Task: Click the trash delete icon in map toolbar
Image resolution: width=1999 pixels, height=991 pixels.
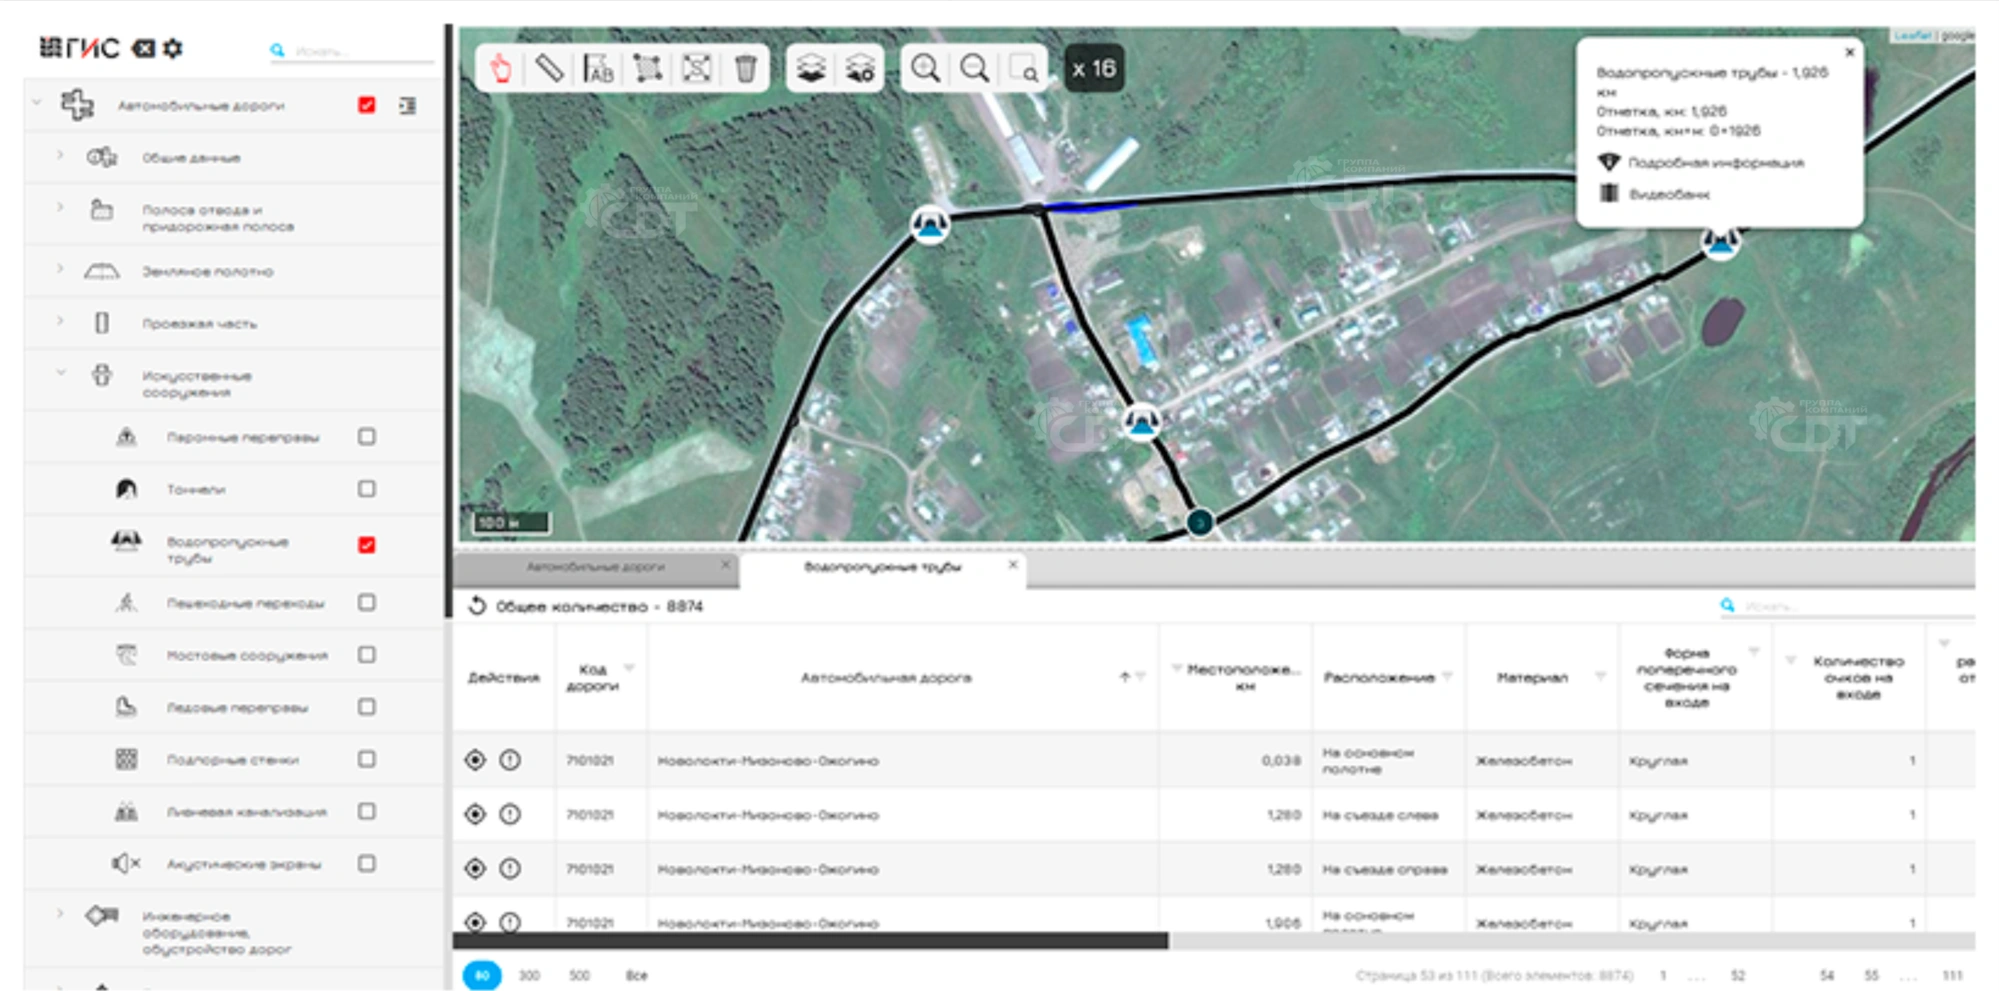Action: tap(745, 69)
